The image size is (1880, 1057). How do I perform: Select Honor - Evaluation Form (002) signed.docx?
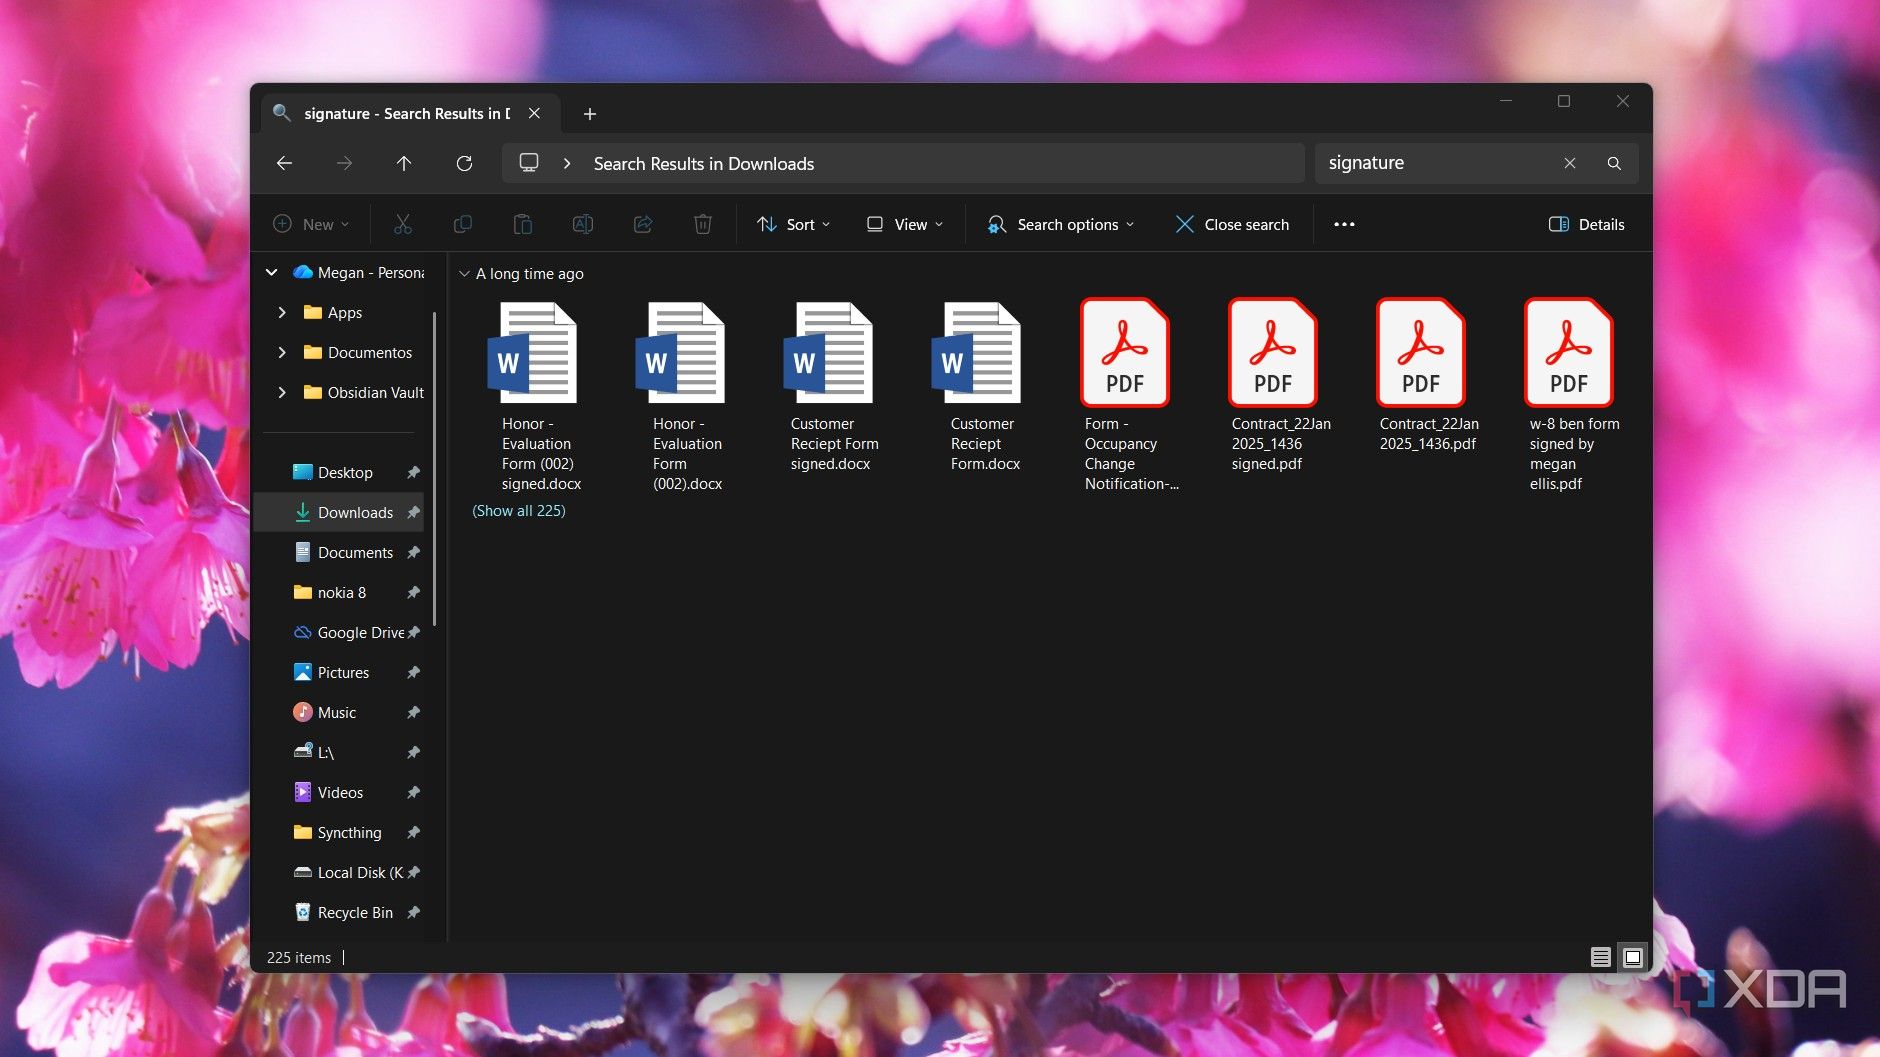coord(538,396)
